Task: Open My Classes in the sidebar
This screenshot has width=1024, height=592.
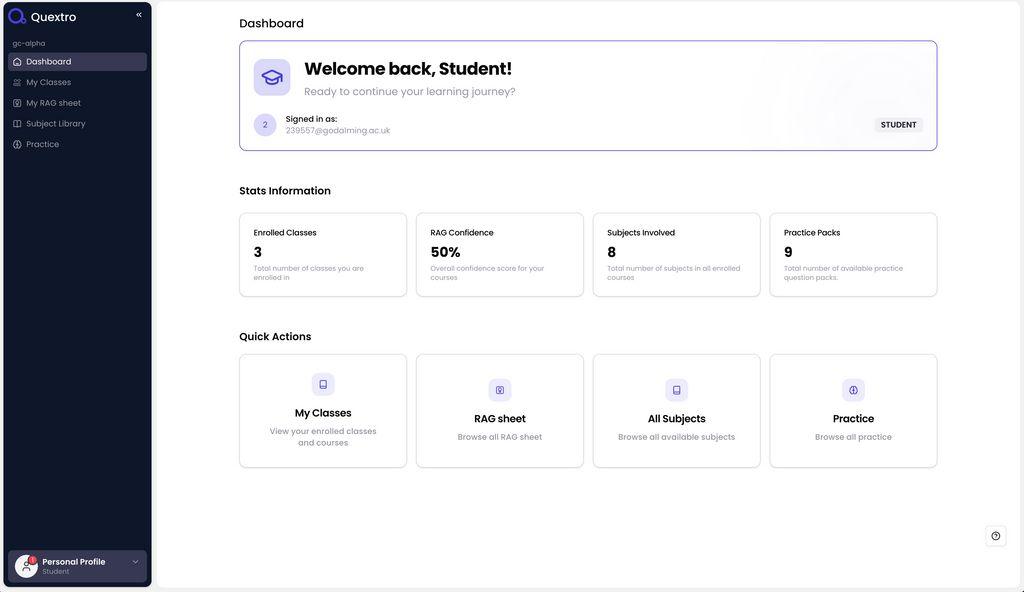Action: pyautogui.click(x=77, y=82)
